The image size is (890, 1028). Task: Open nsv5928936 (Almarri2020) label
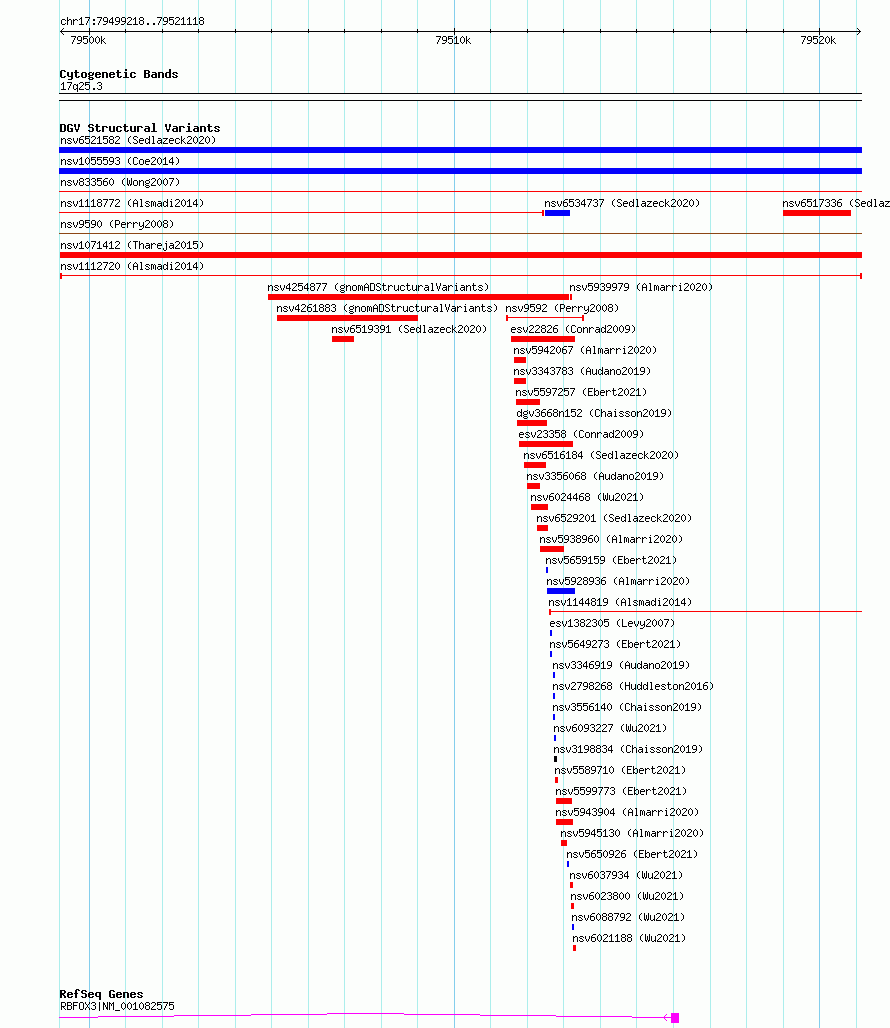coord(618,580)
